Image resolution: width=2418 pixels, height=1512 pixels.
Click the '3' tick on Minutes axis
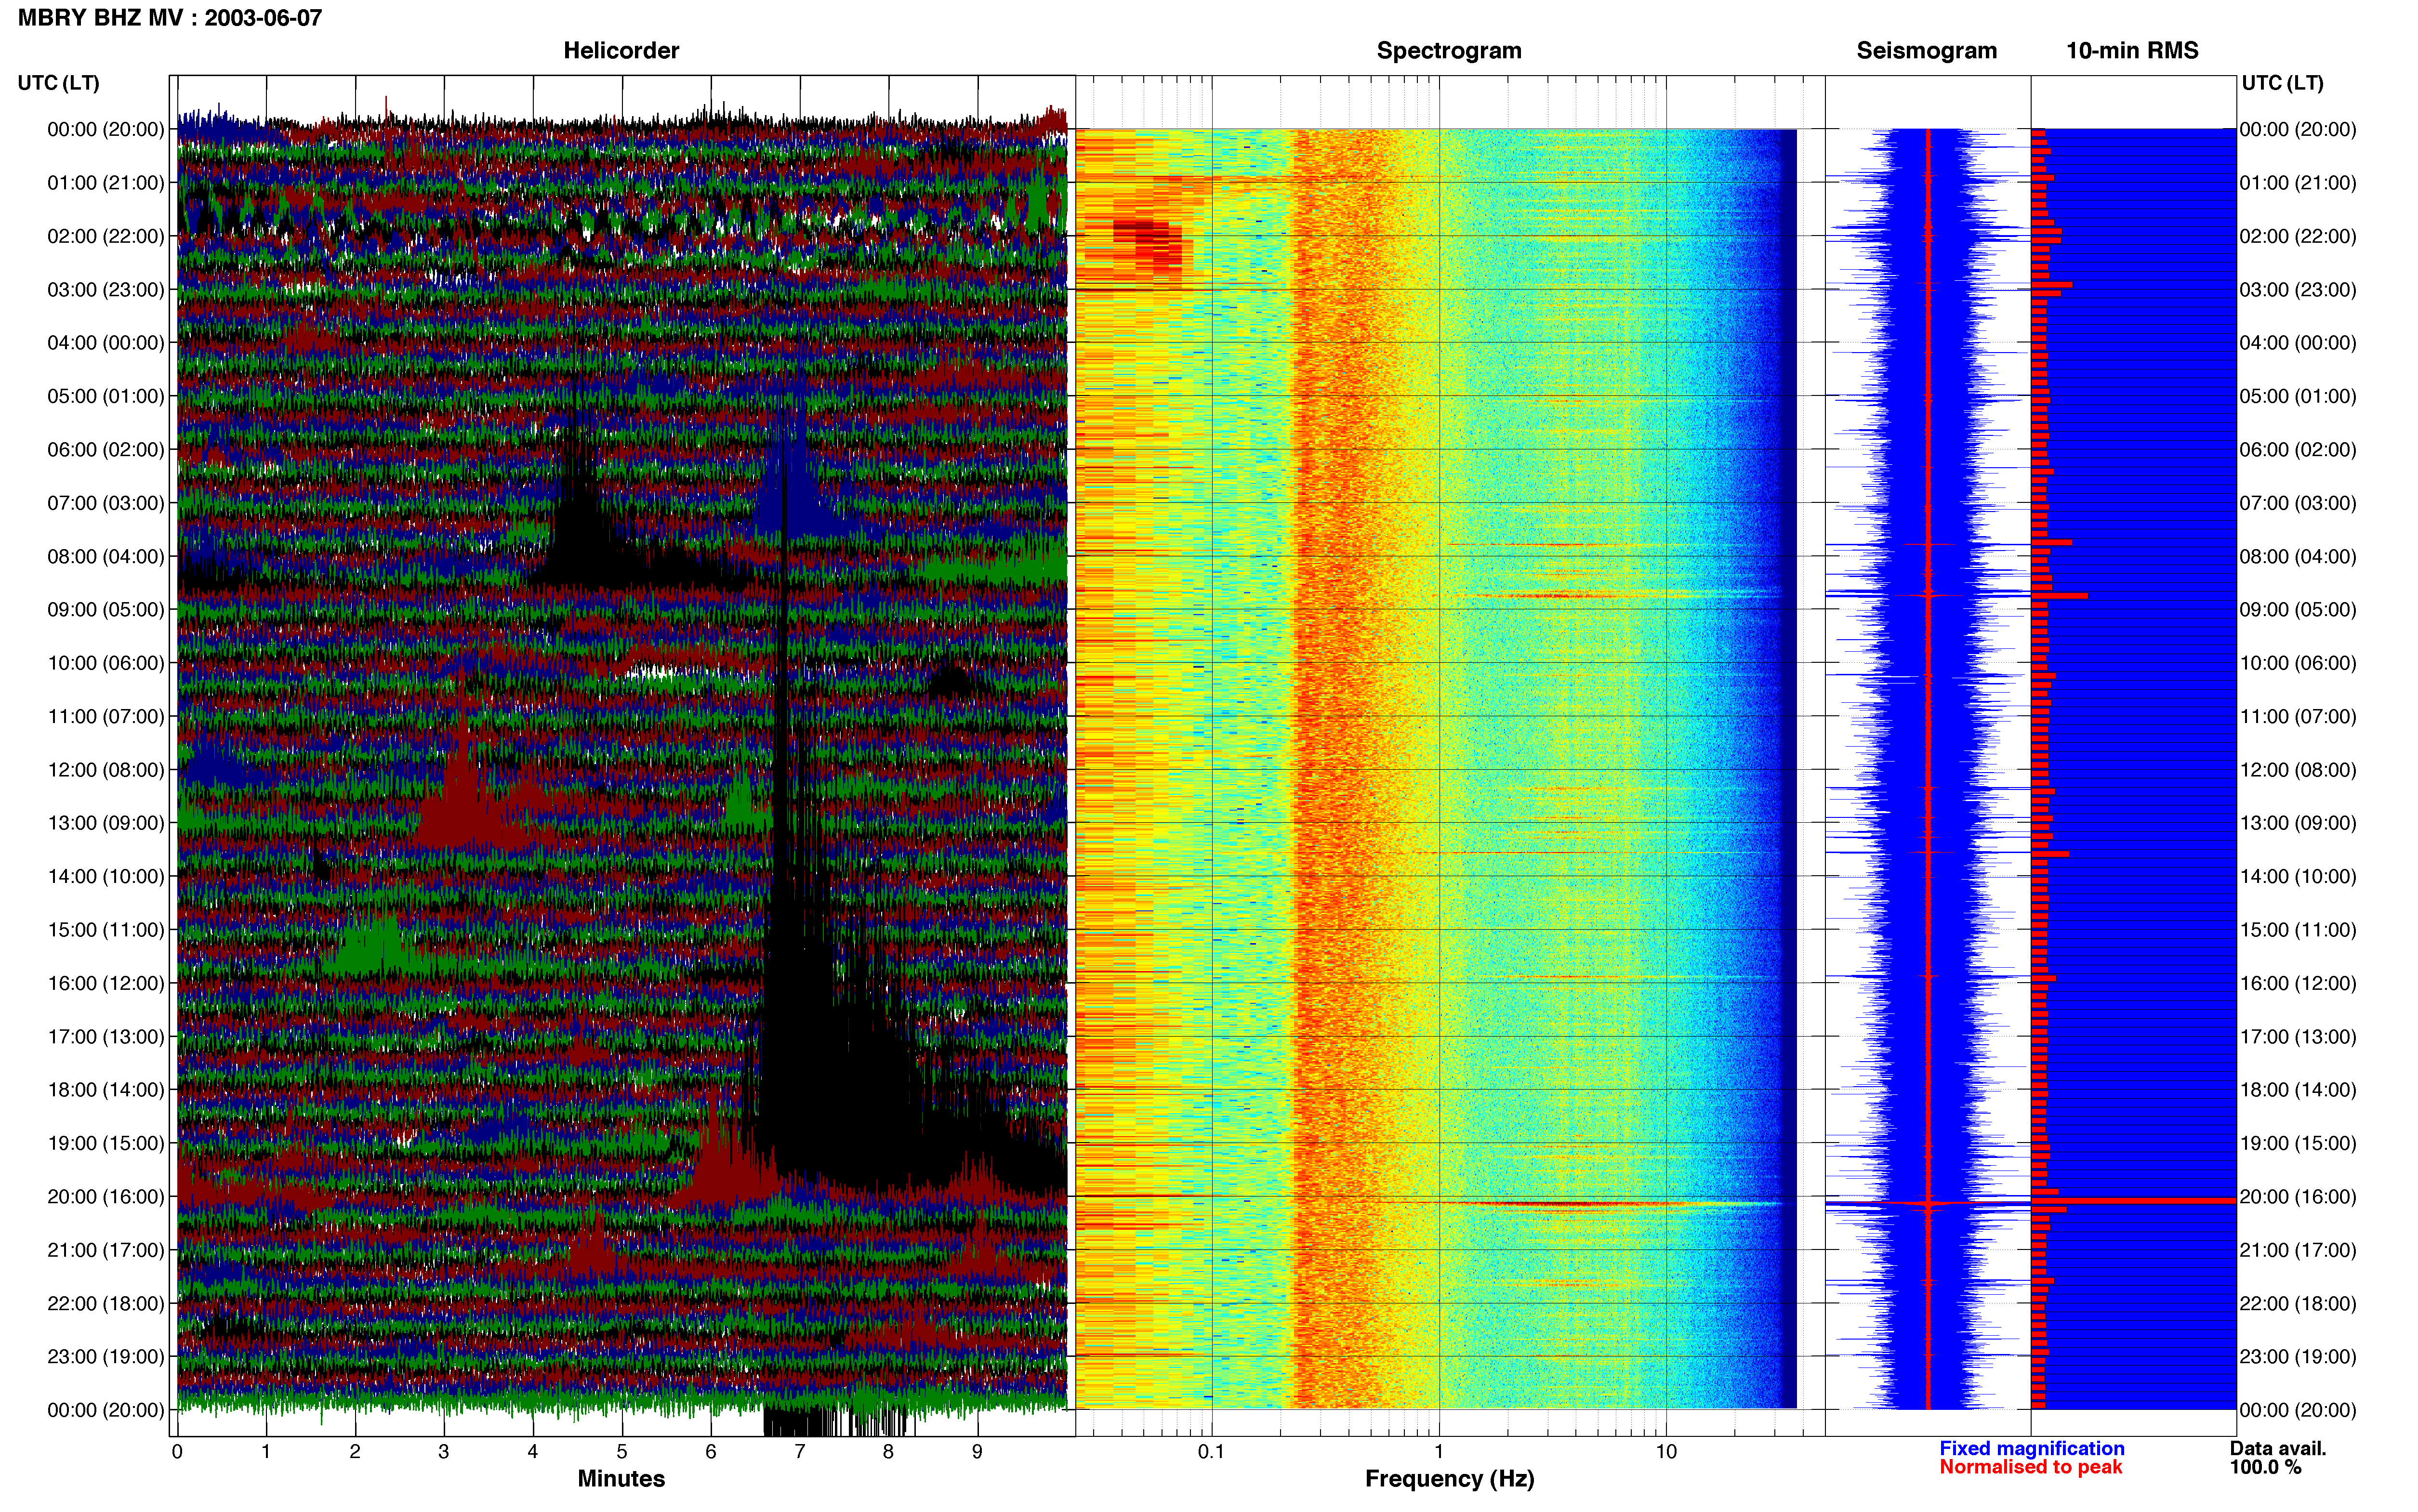pos(444,1452)
